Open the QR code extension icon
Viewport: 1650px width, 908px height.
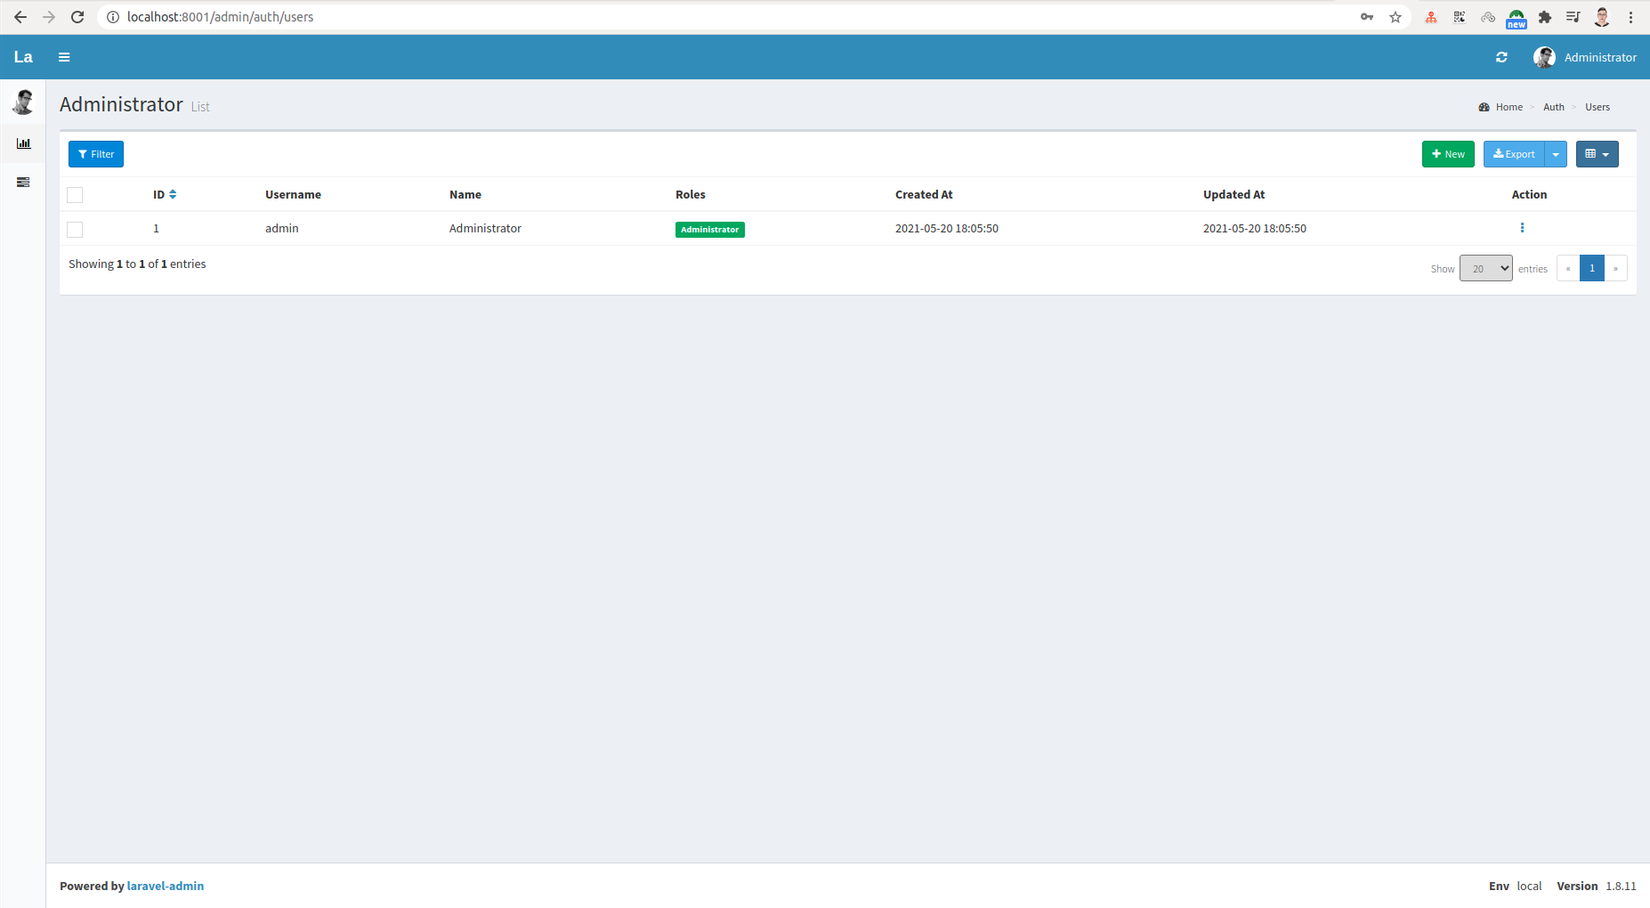[1460, 17]
